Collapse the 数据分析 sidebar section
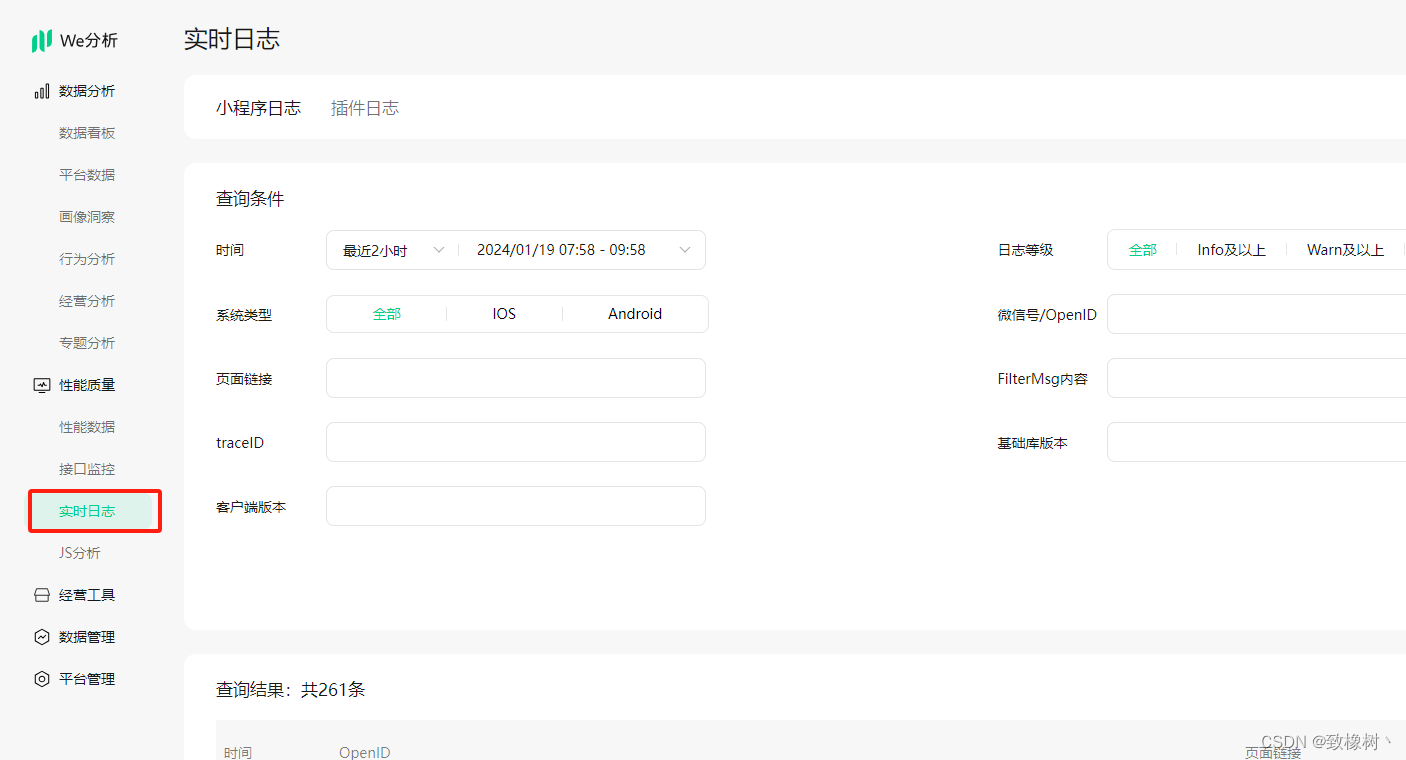 click(87, 91)
